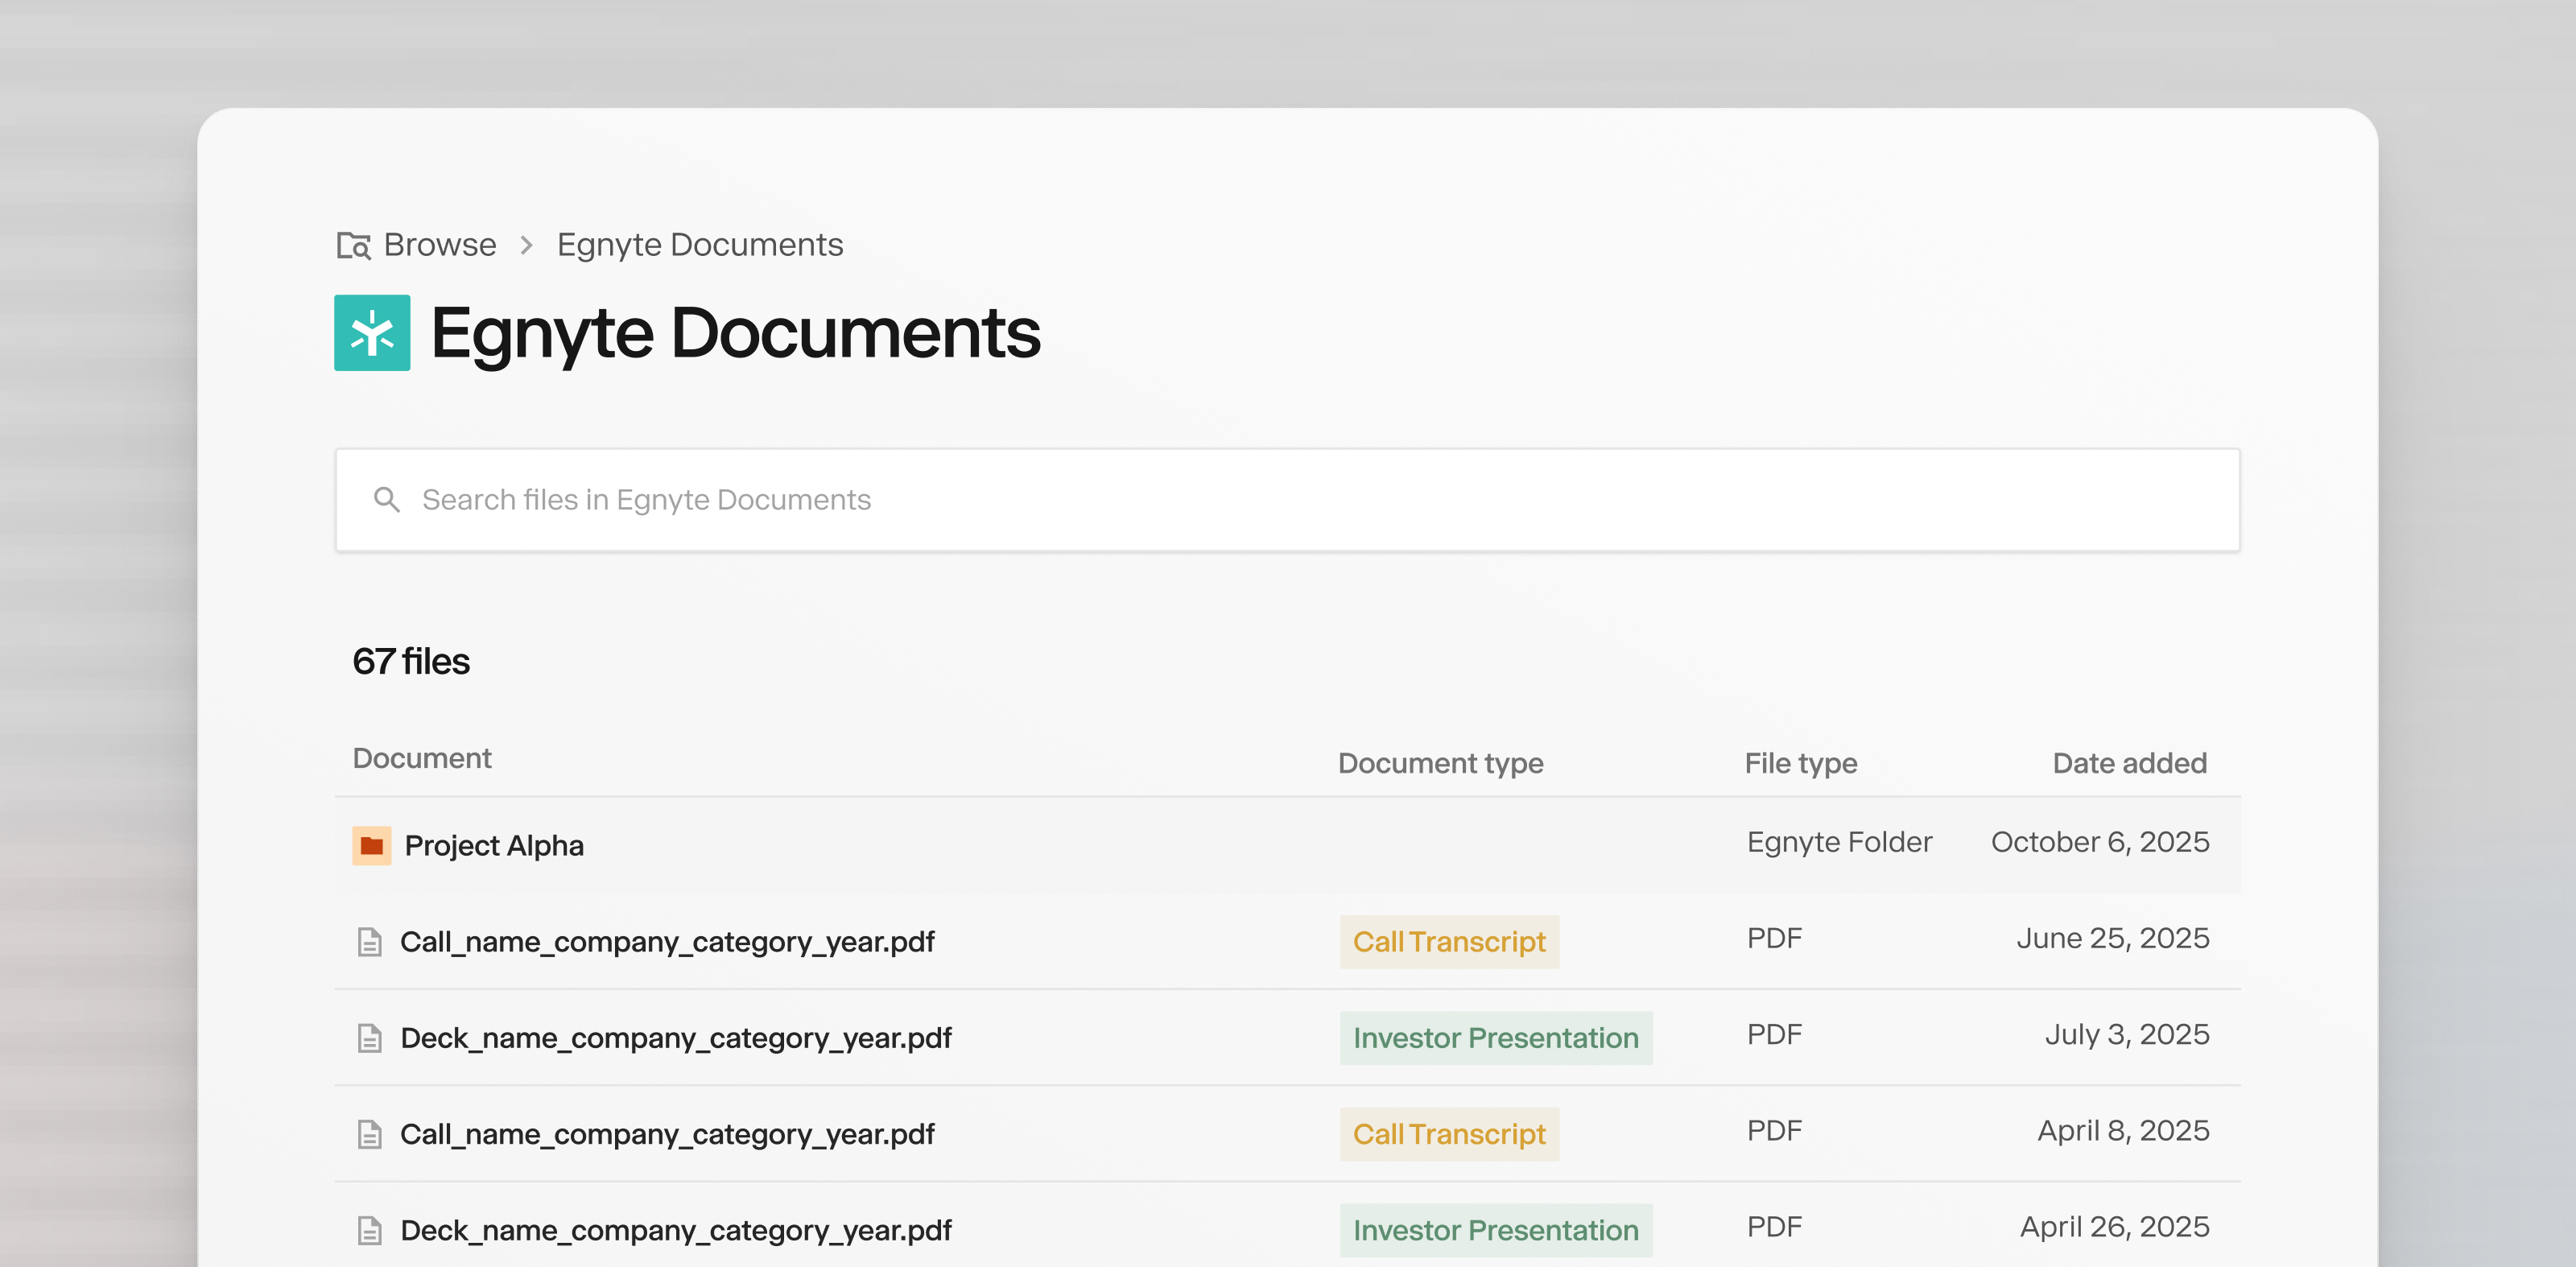Viewport: 2576px width, 1267px height.
Task: Click the document icon on the April 8 transcript row
Action: pyautogui.click(x=371, y=1133)
